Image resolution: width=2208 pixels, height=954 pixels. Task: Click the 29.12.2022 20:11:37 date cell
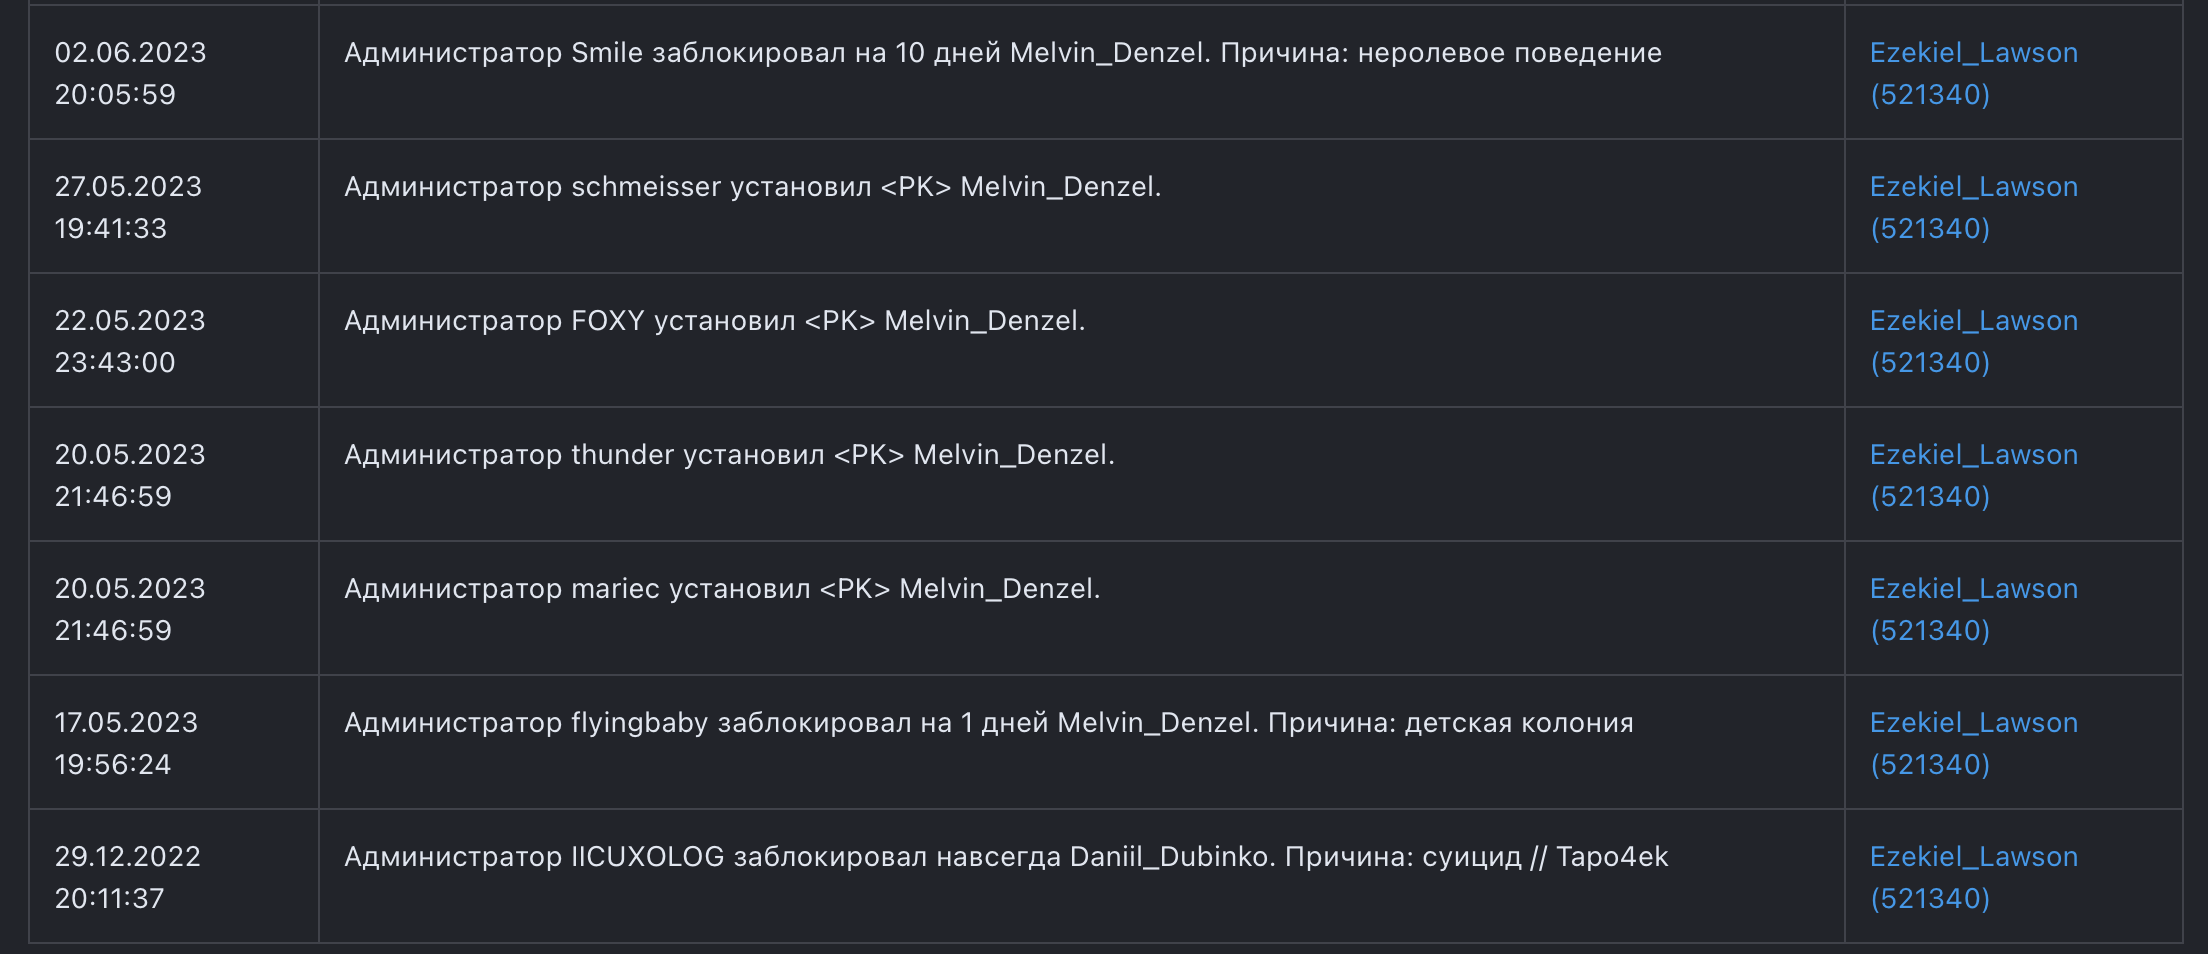tap(127, 877)
